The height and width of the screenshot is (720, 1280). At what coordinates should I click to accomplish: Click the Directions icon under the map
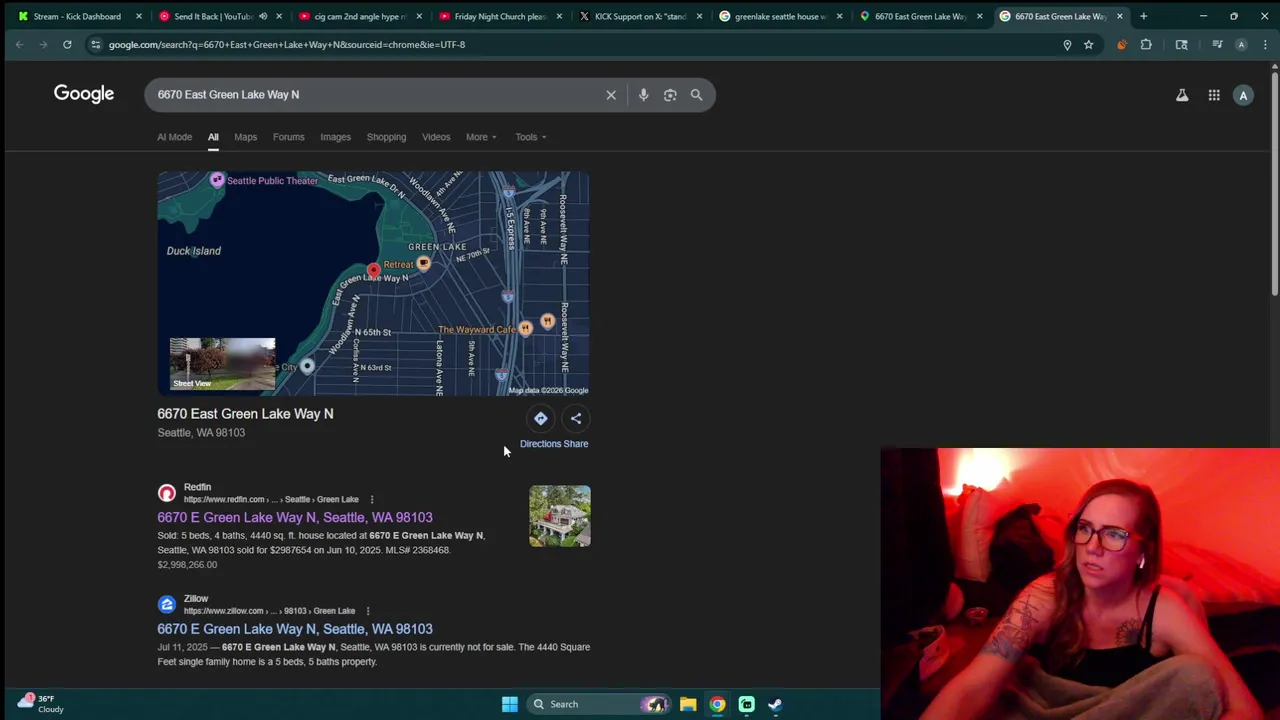tap(540, 419)
